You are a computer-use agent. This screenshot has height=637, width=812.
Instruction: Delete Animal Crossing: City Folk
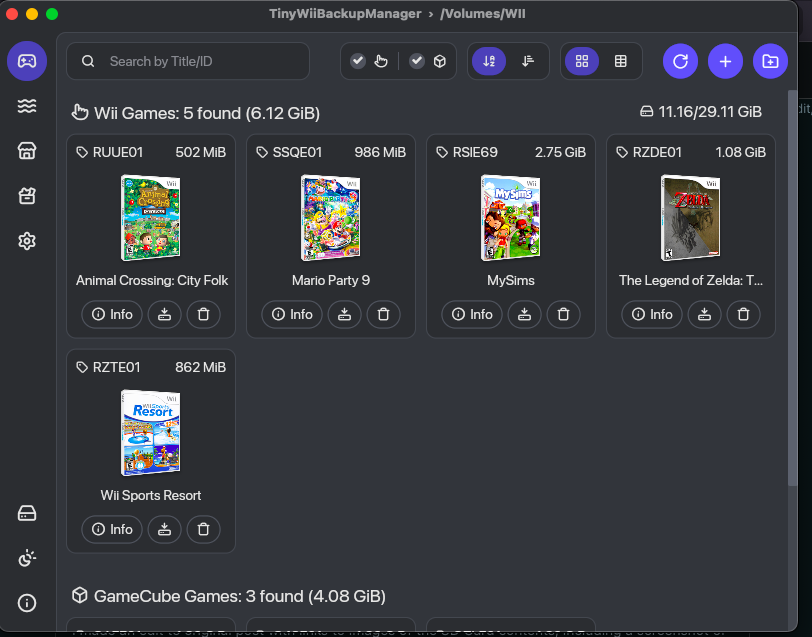(x=204, y=314)
